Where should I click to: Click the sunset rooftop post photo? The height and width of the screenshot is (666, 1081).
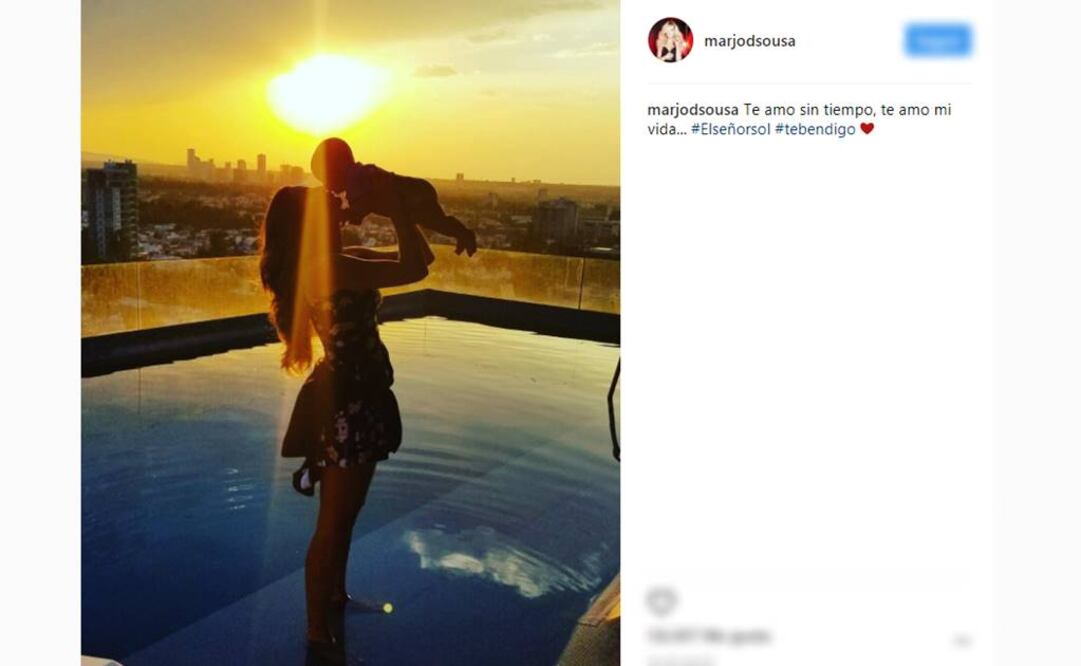click(x=350, y=333)
